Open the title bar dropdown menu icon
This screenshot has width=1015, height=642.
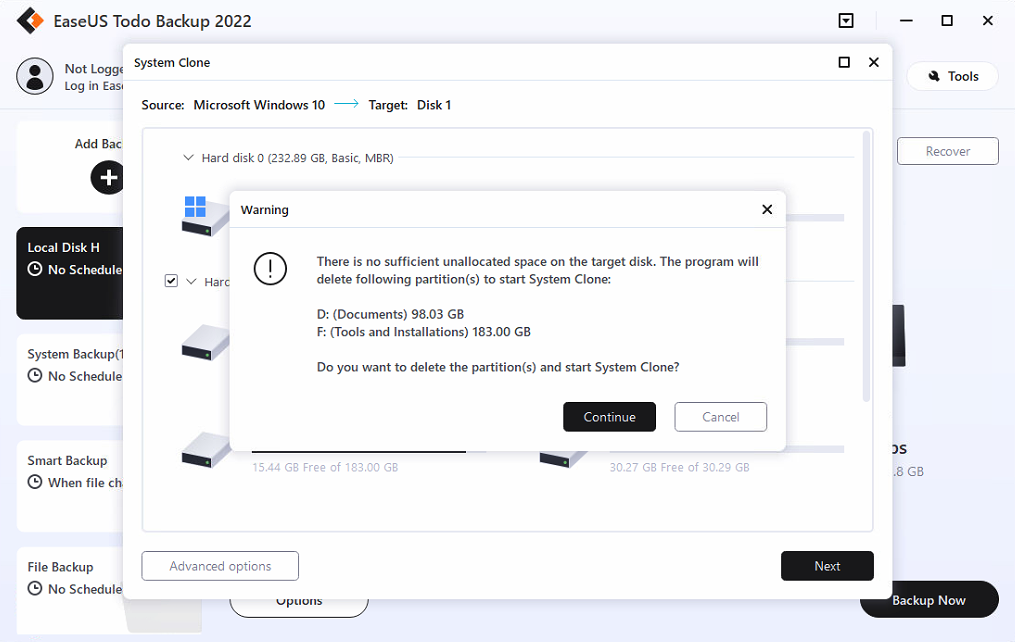coord(846,21)
